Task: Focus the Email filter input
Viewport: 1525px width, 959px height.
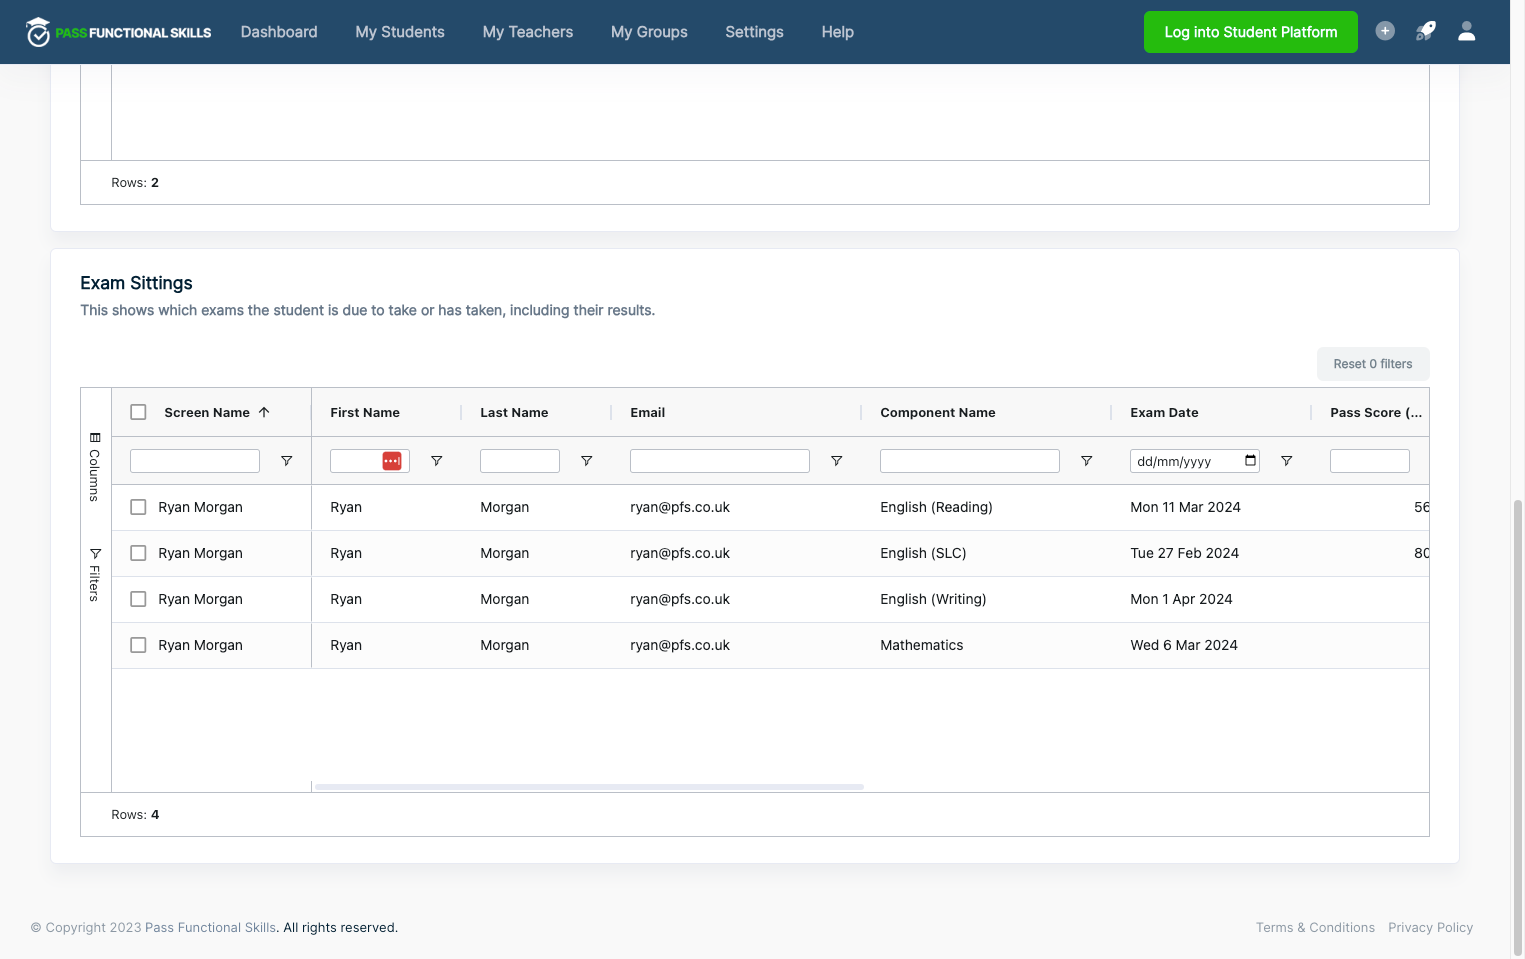Action: click(720, 461)
